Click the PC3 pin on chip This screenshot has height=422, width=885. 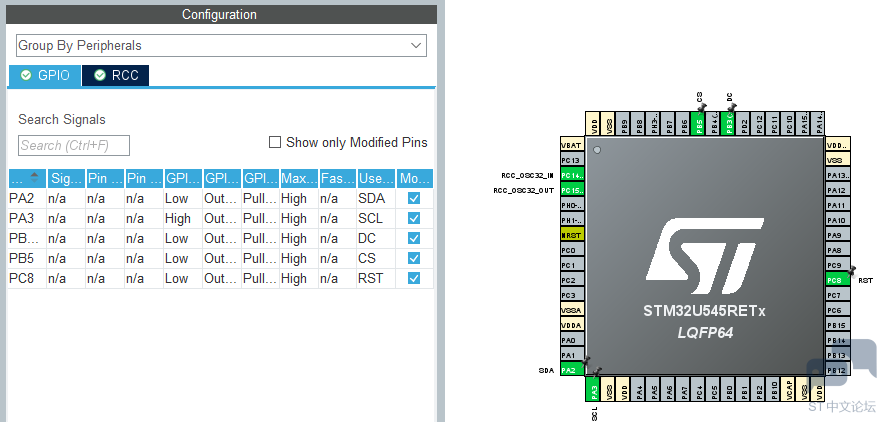pyautogui.click(x=572, y=295)
